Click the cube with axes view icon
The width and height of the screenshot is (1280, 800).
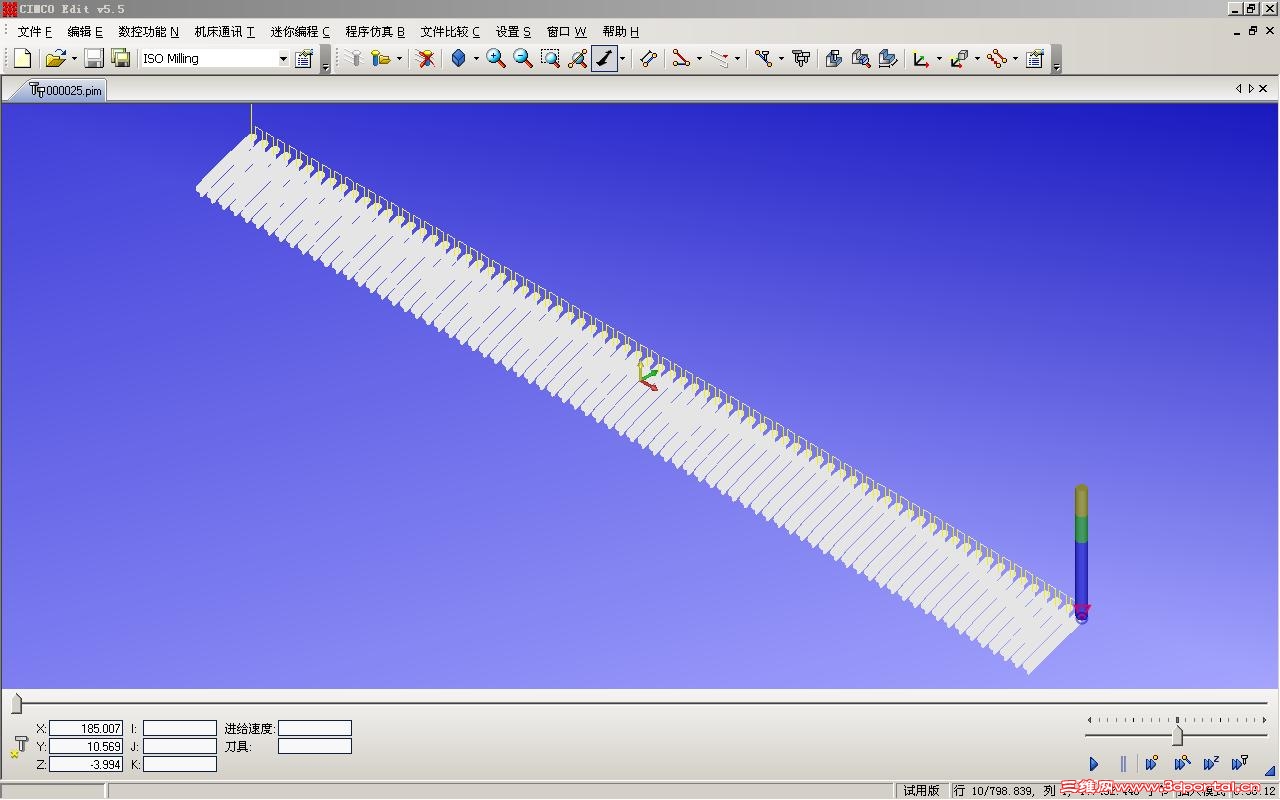point(959,58)
